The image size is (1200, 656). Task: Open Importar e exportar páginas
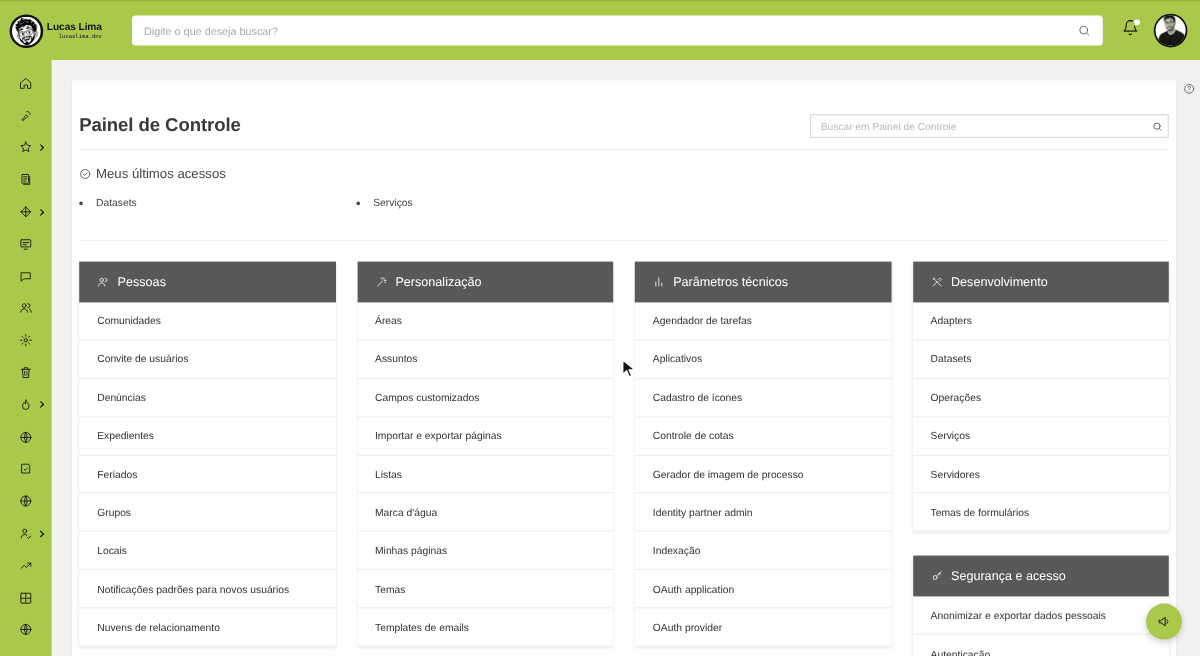pyautogui.click(x=485, y=436)
